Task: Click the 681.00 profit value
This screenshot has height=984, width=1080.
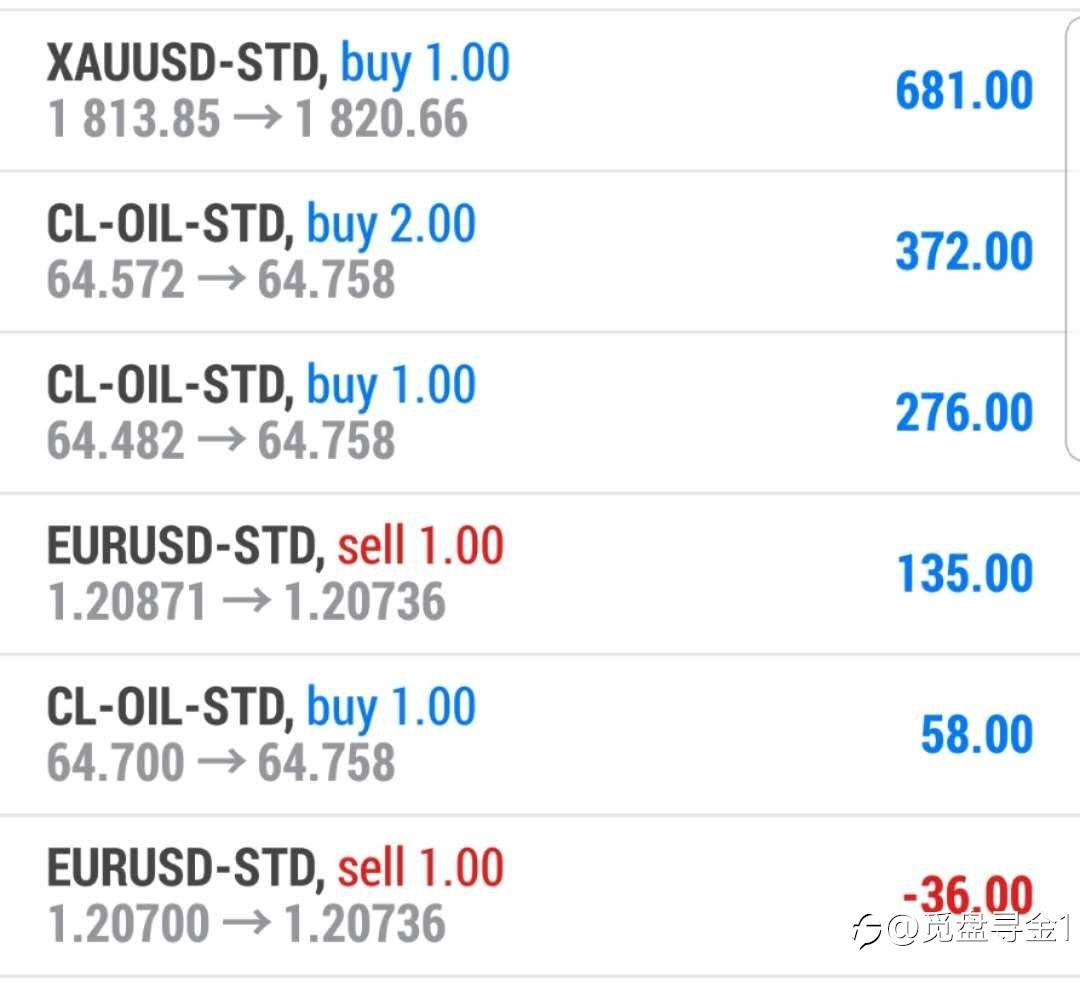Action: pyautogui.click(x=963, y=91)
